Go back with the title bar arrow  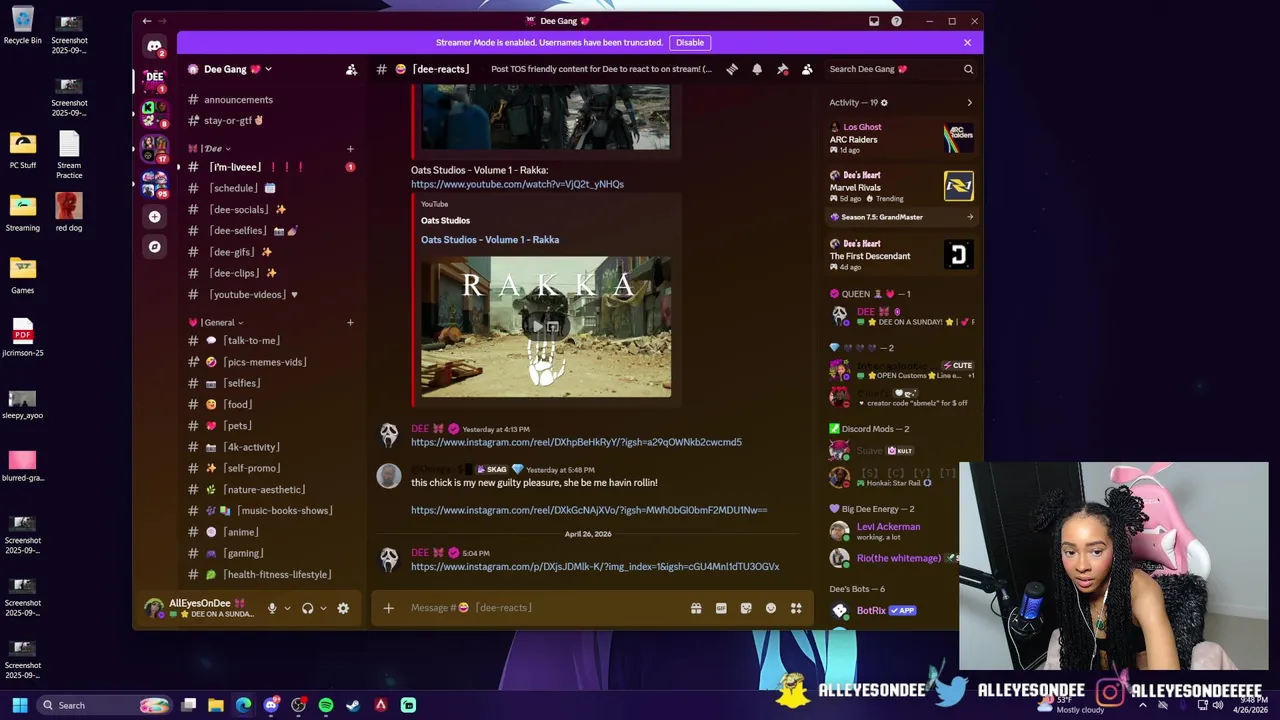[146, 21]
